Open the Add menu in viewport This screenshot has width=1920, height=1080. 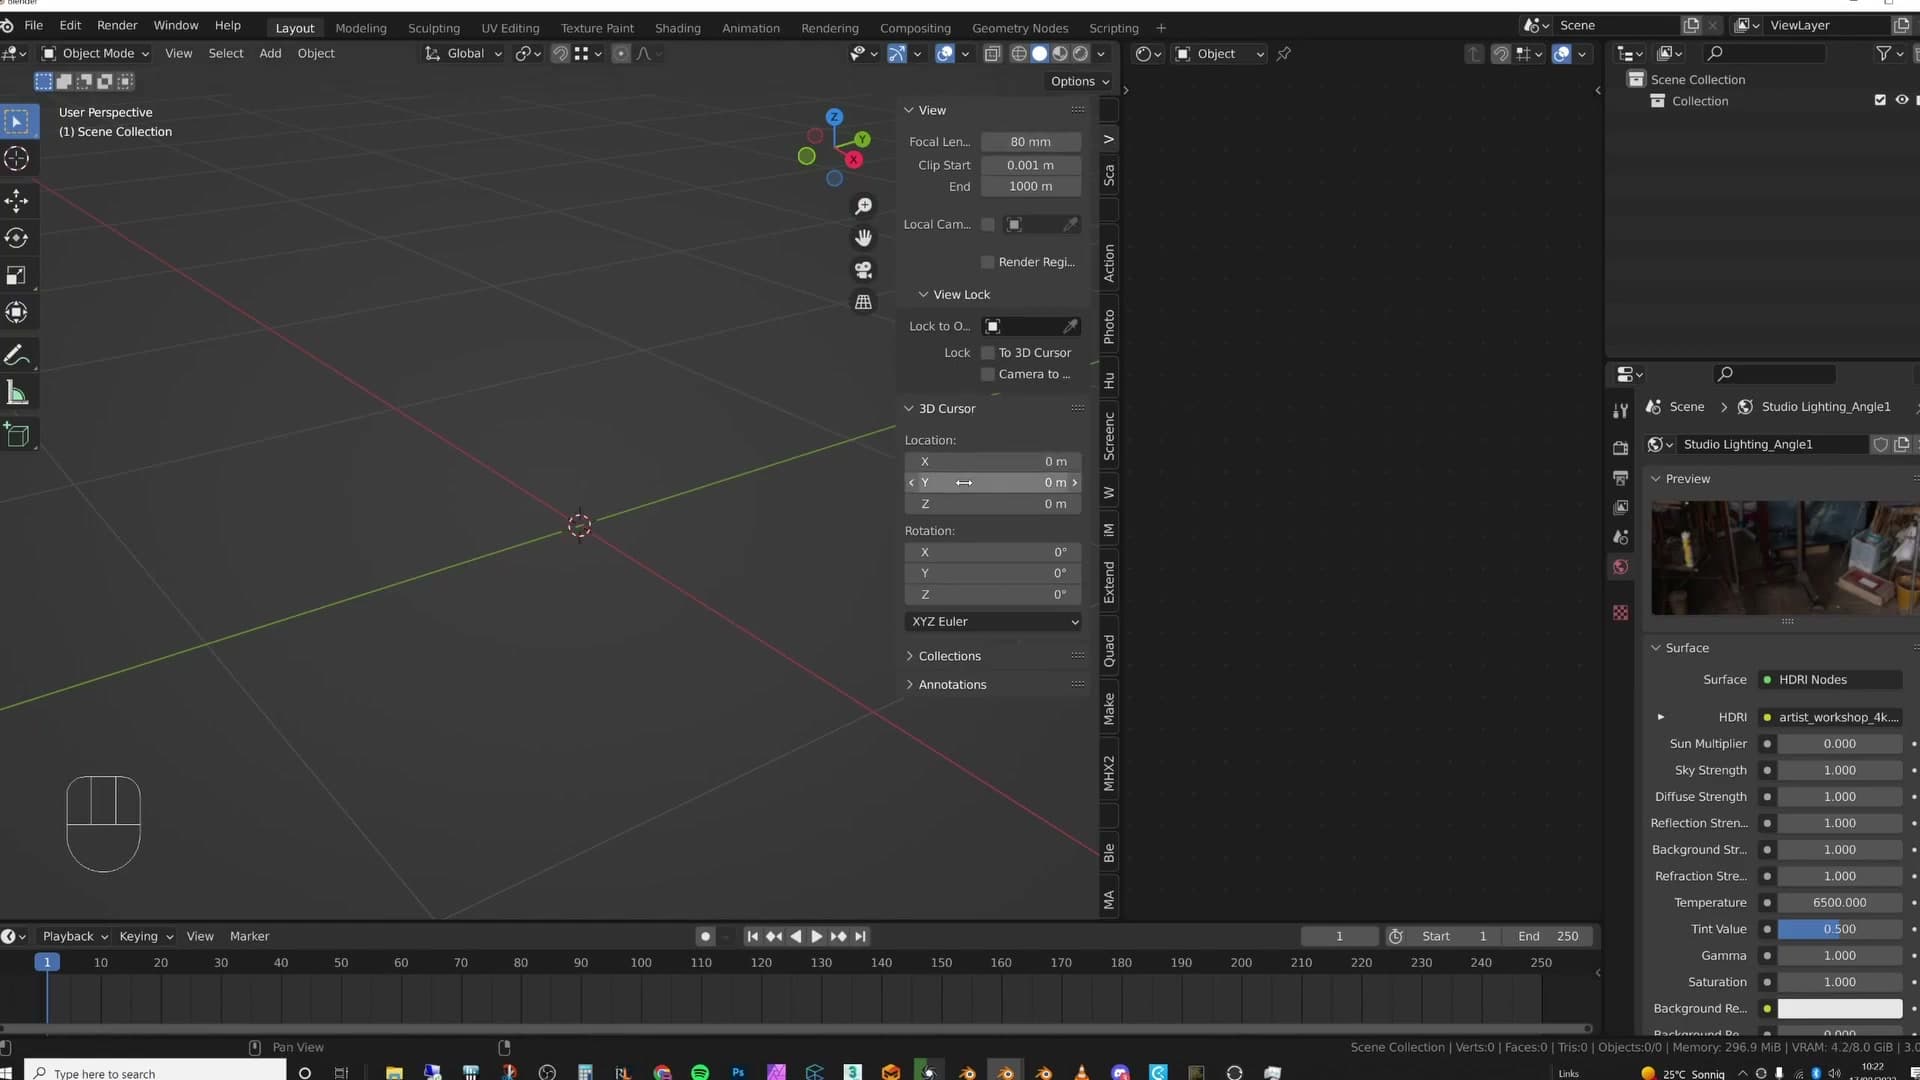pos(270,54)
